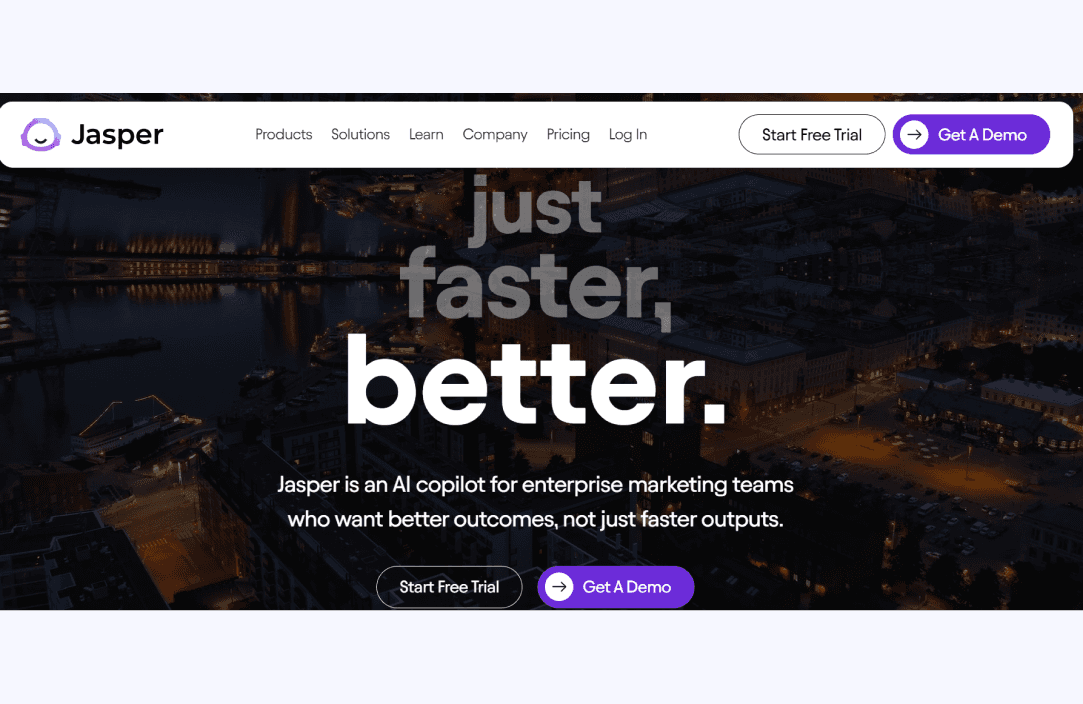Expand the Company menu item
Viewport: 1083px width, 704px height.
click(495, 135)
